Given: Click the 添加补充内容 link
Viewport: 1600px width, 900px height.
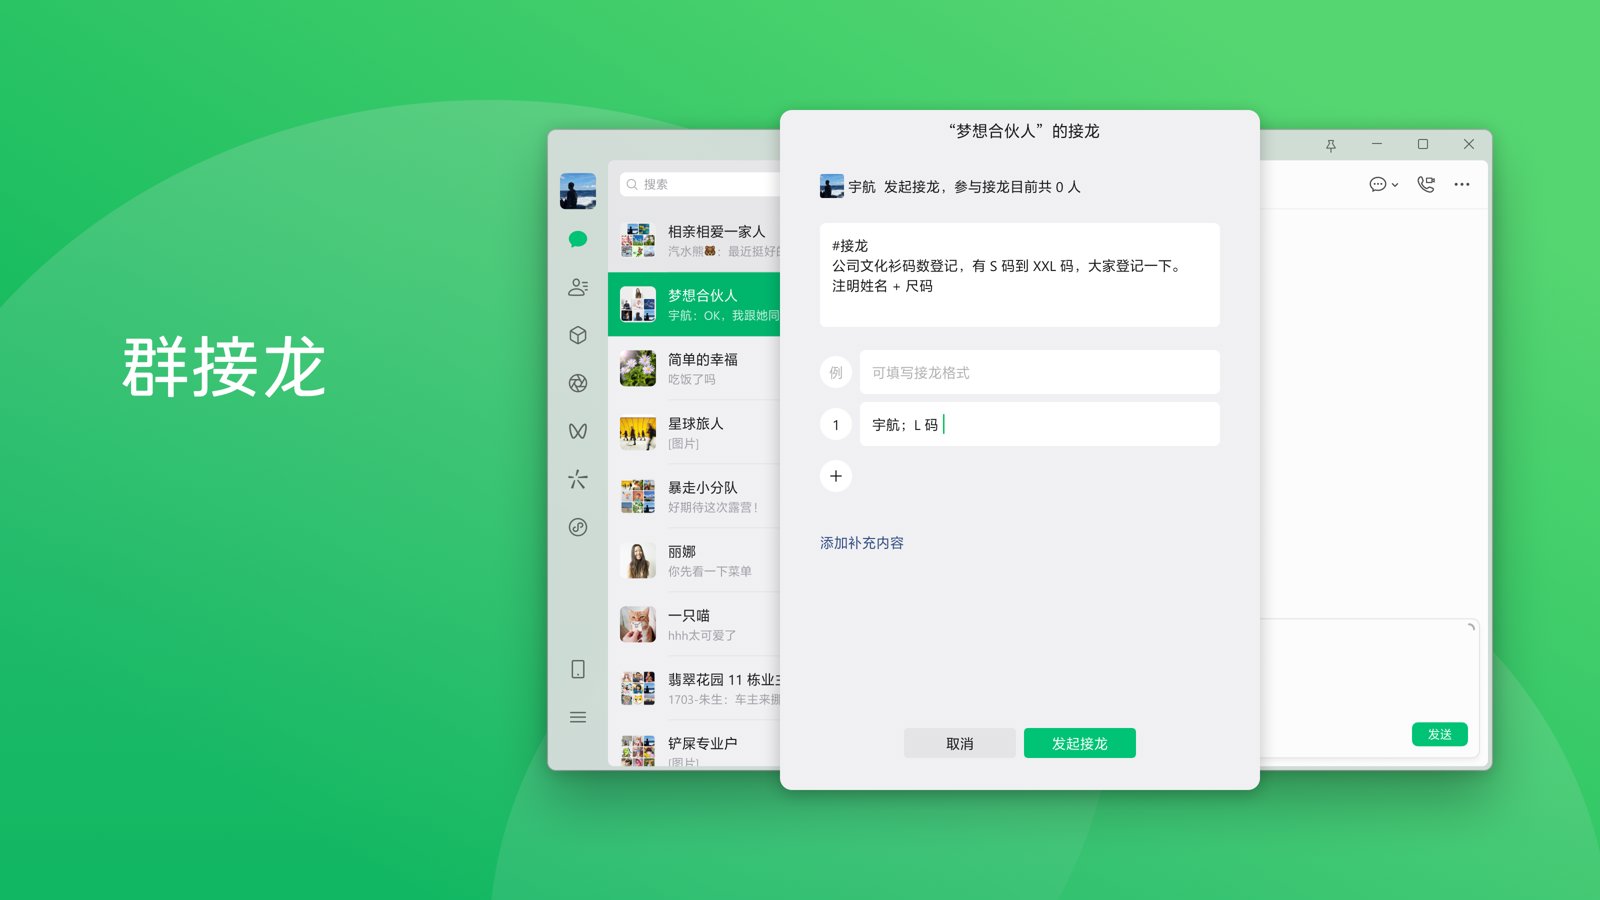Looking at the screenshot, I should click(x=862, y=543).
